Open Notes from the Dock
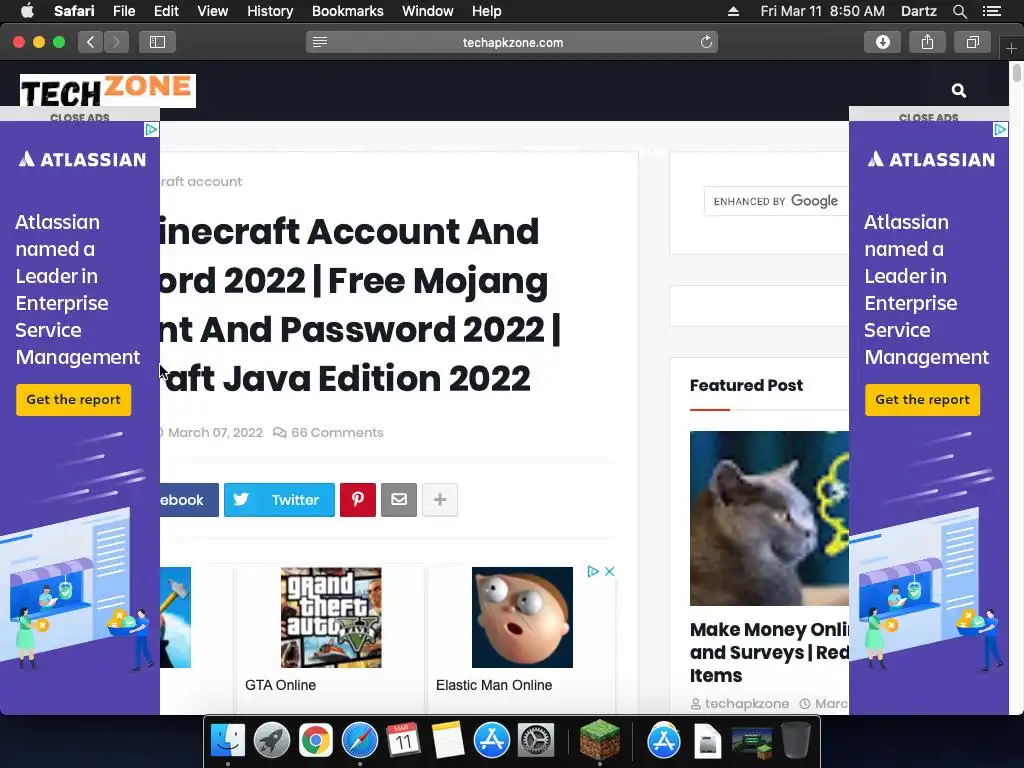 point(447,741)
